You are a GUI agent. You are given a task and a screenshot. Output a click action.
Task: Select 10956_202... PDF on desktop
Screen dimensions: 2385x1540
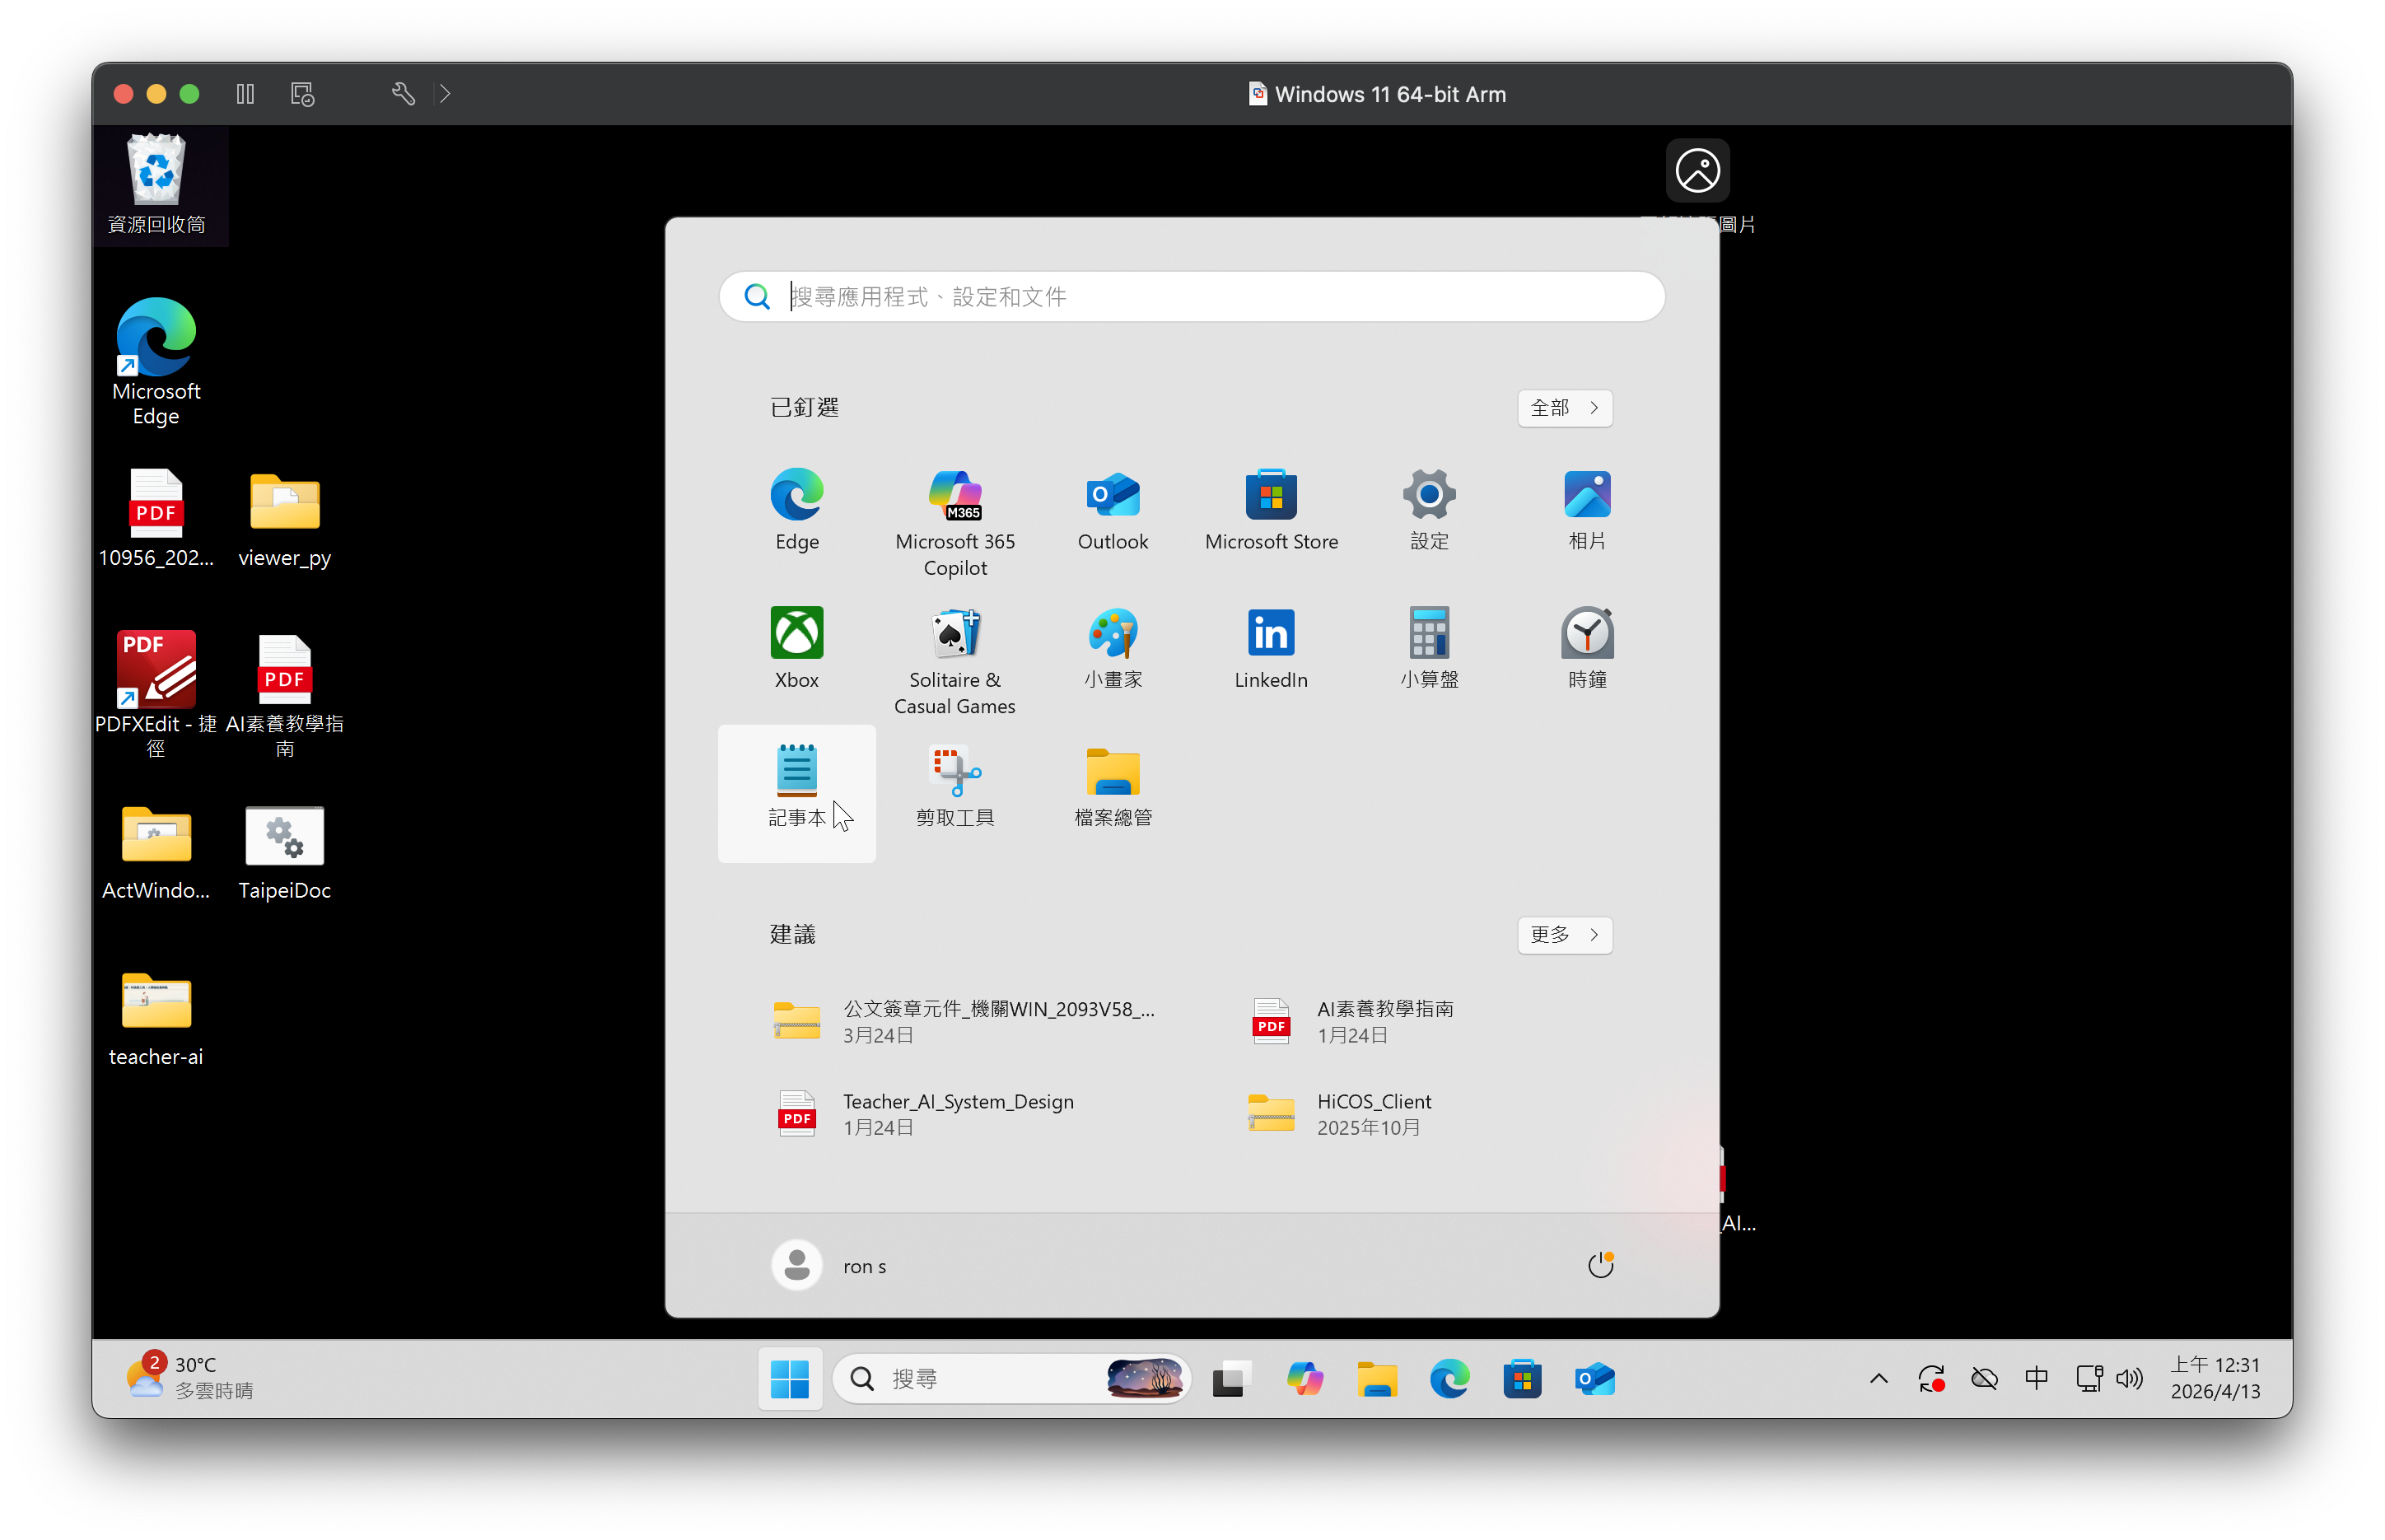156,518
